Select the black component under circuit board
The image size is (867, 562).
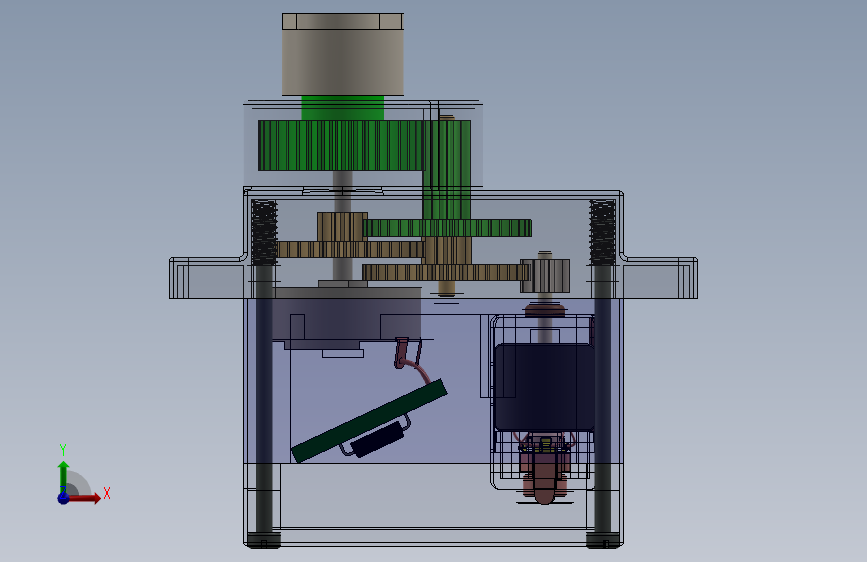click(x=378, y=439)
